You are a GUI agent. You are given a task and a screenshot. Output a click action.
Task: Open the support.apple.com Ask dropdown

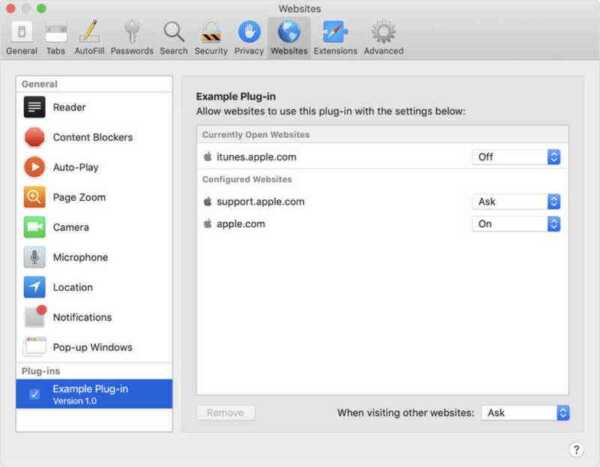[x=516, y=202]
